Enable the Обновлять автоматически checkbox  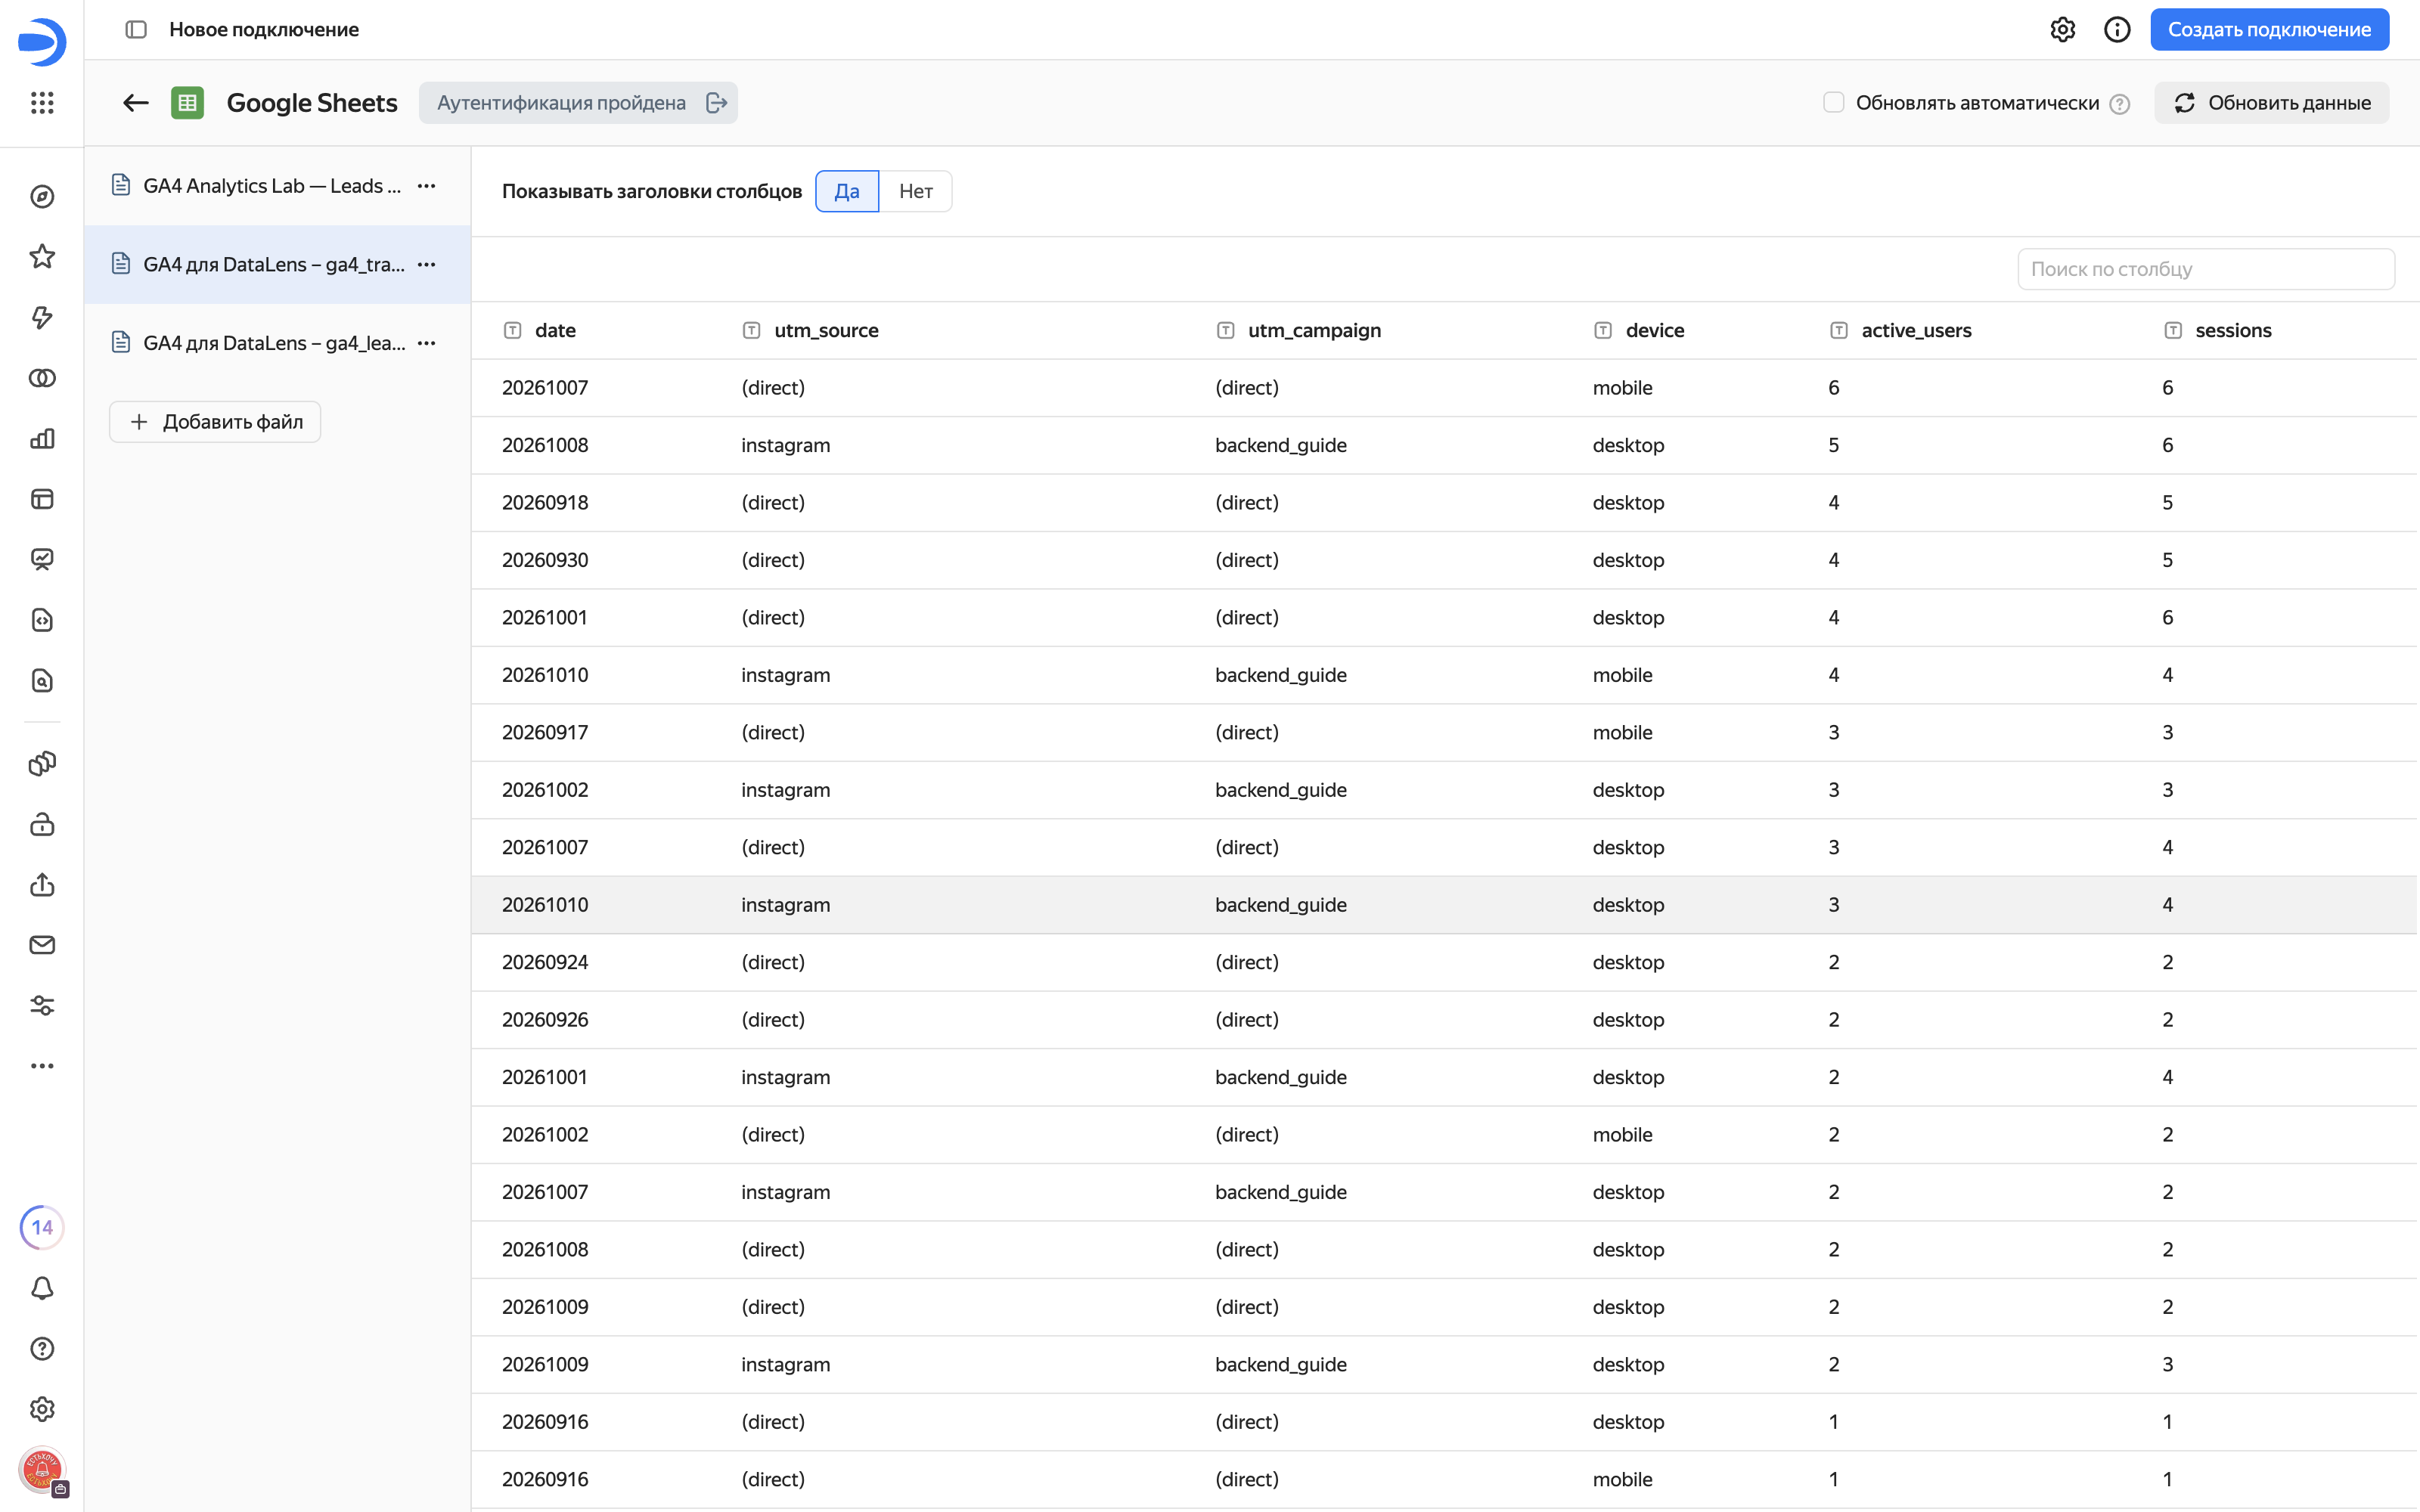1833,102
